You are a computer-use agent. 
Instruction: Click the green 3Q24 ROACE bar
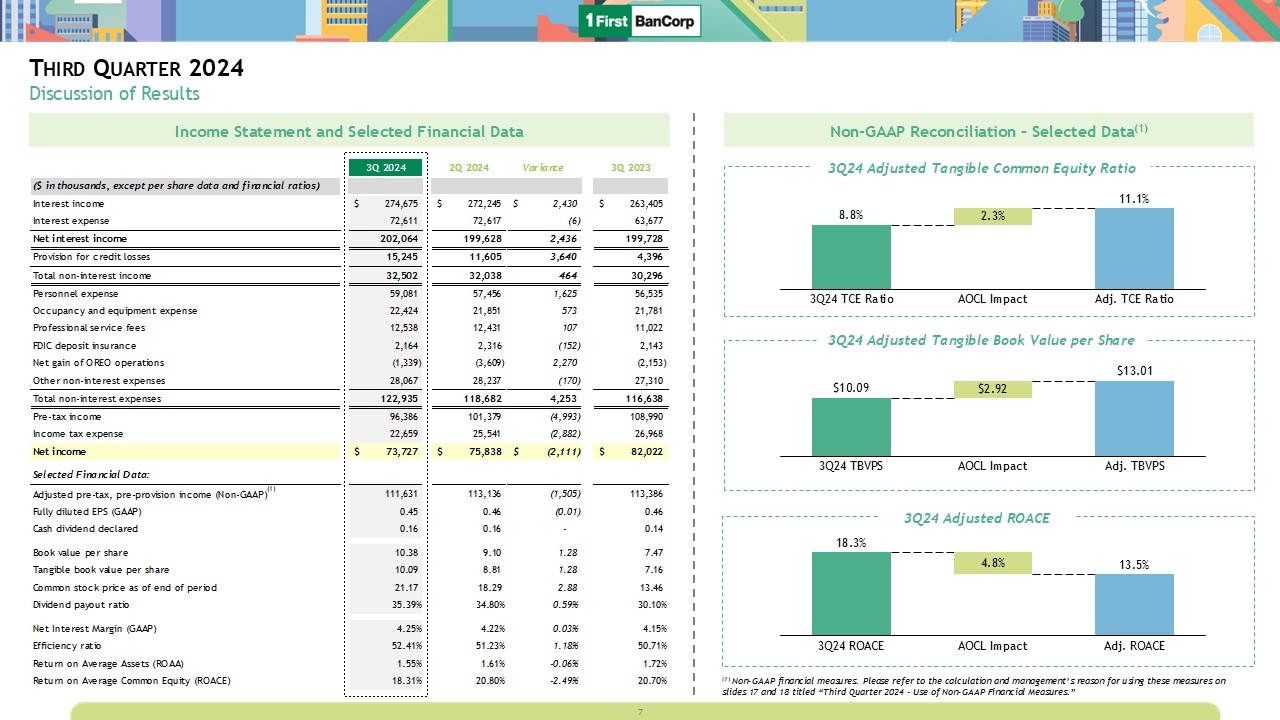pos(850,593)
